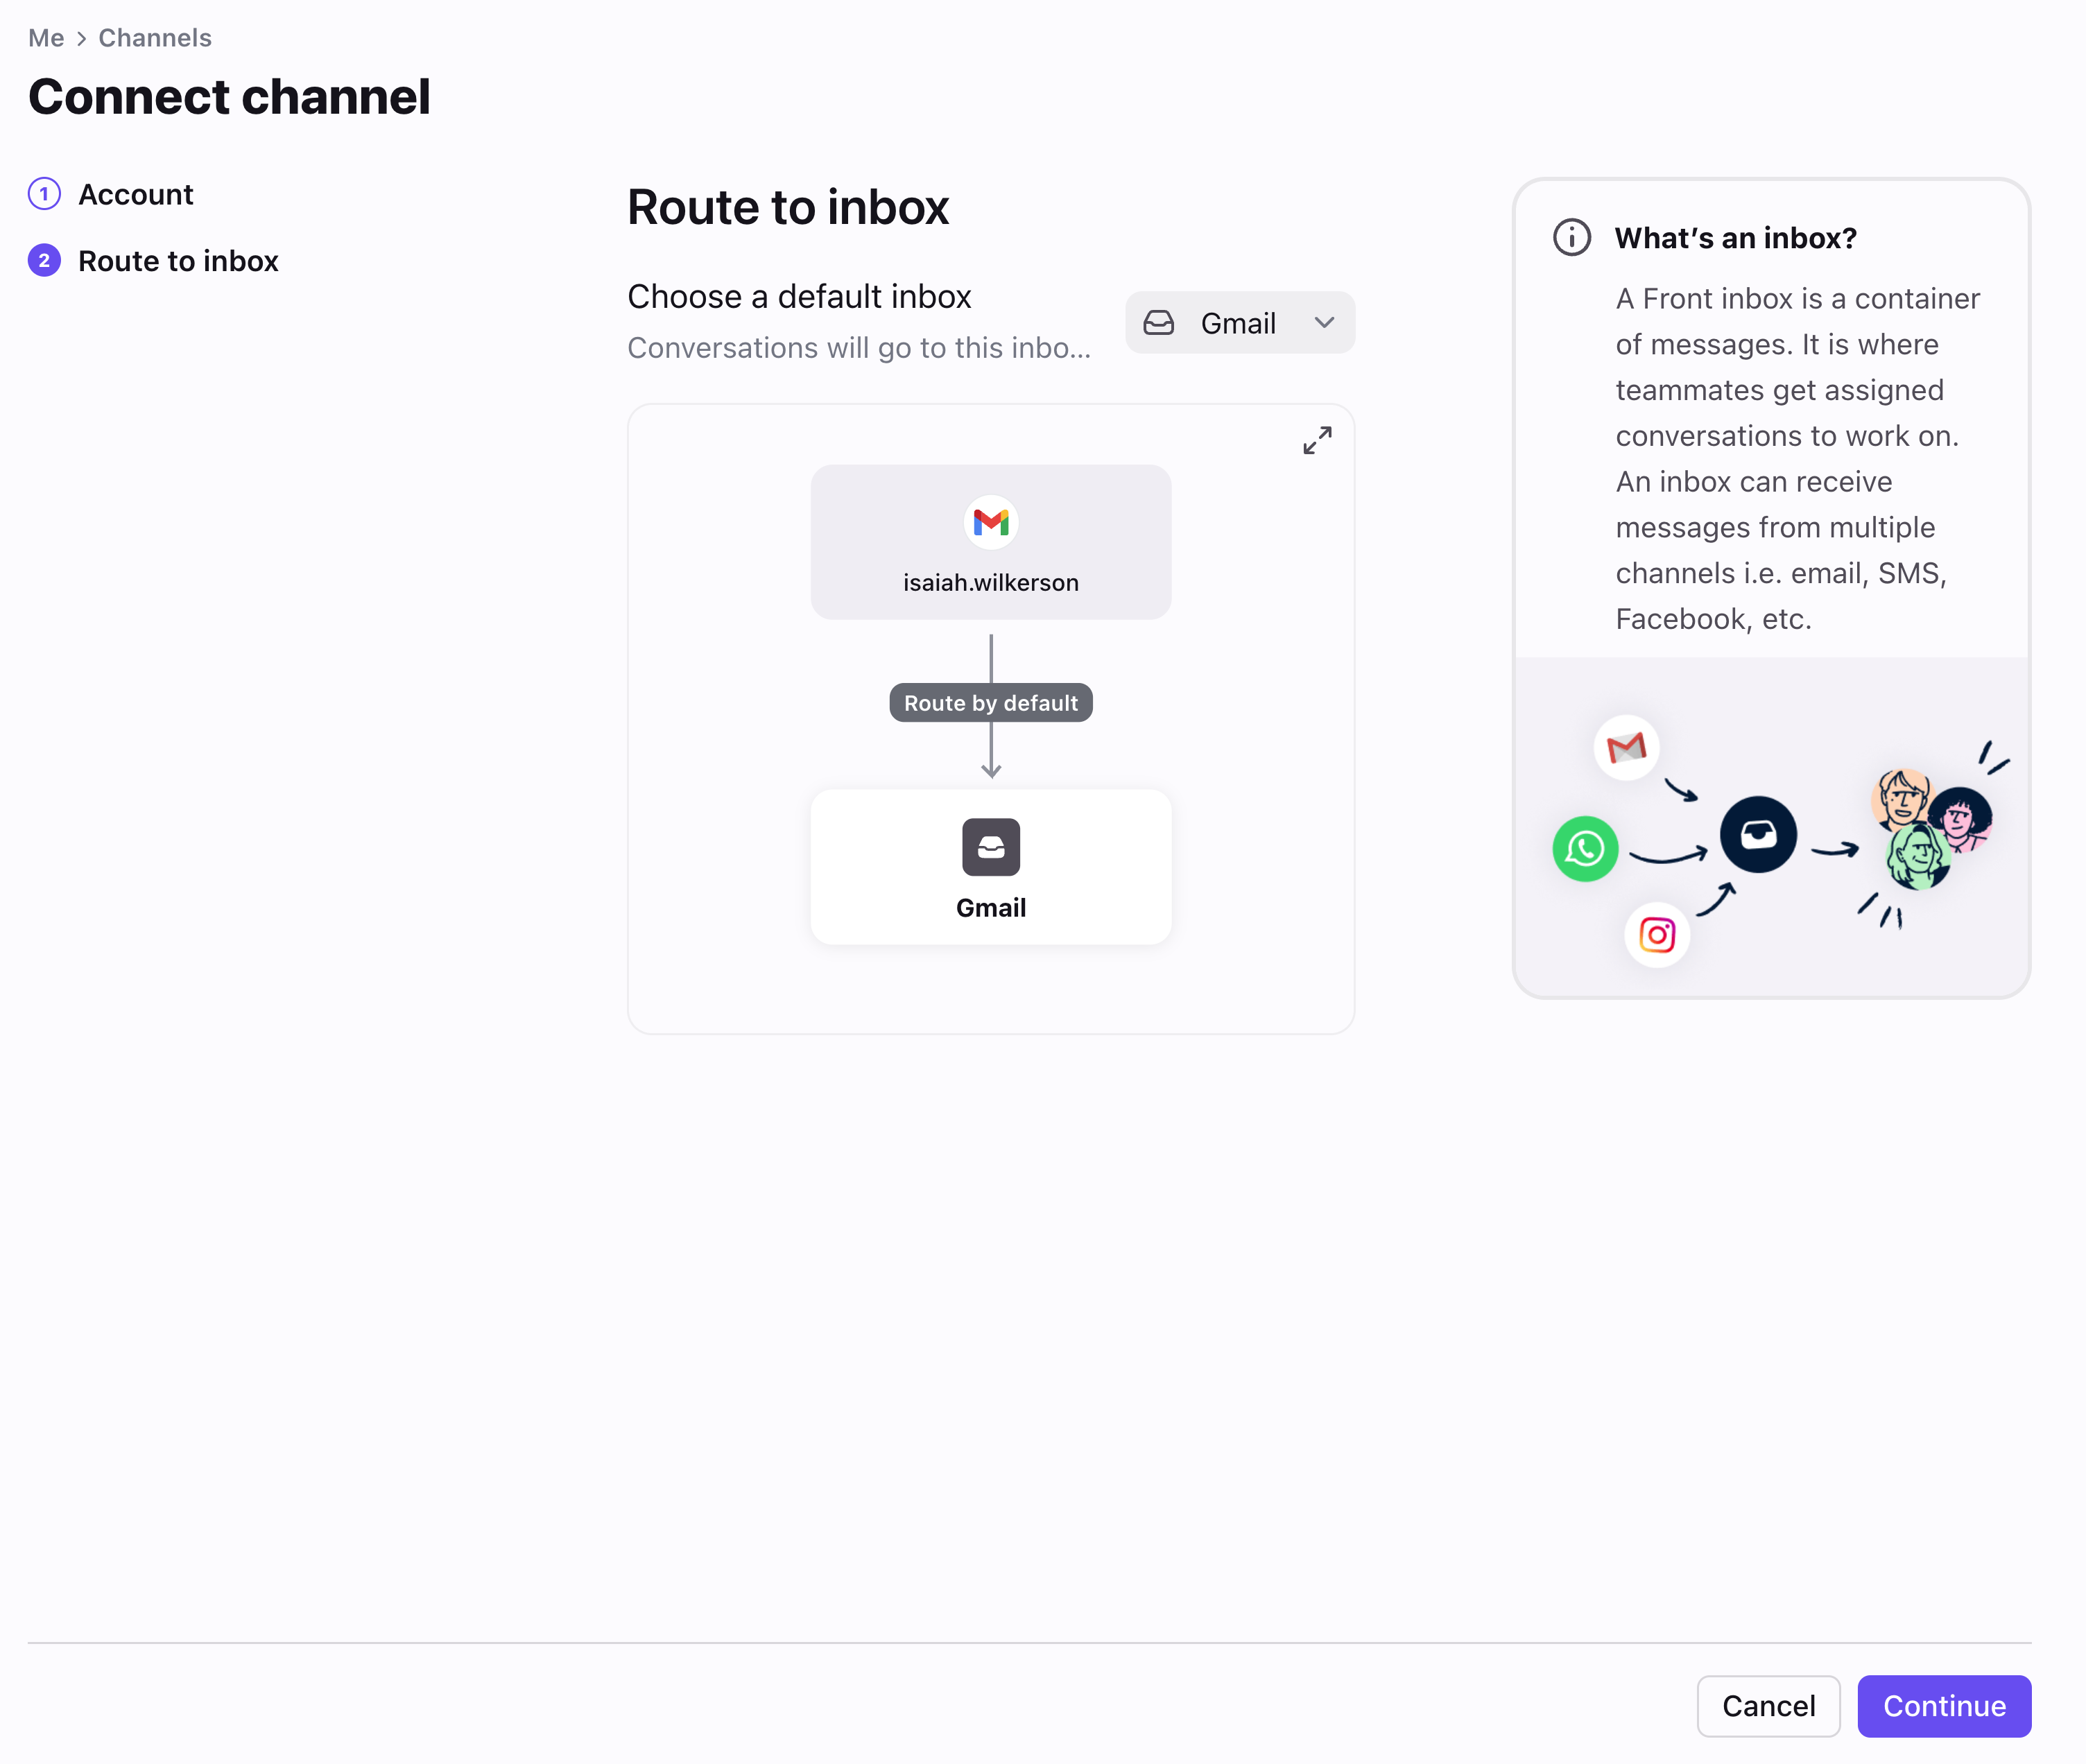This screenshot has width=2086, height=1764.
Task: Click the step 2 number badge
Action: (x=44, y=261)
